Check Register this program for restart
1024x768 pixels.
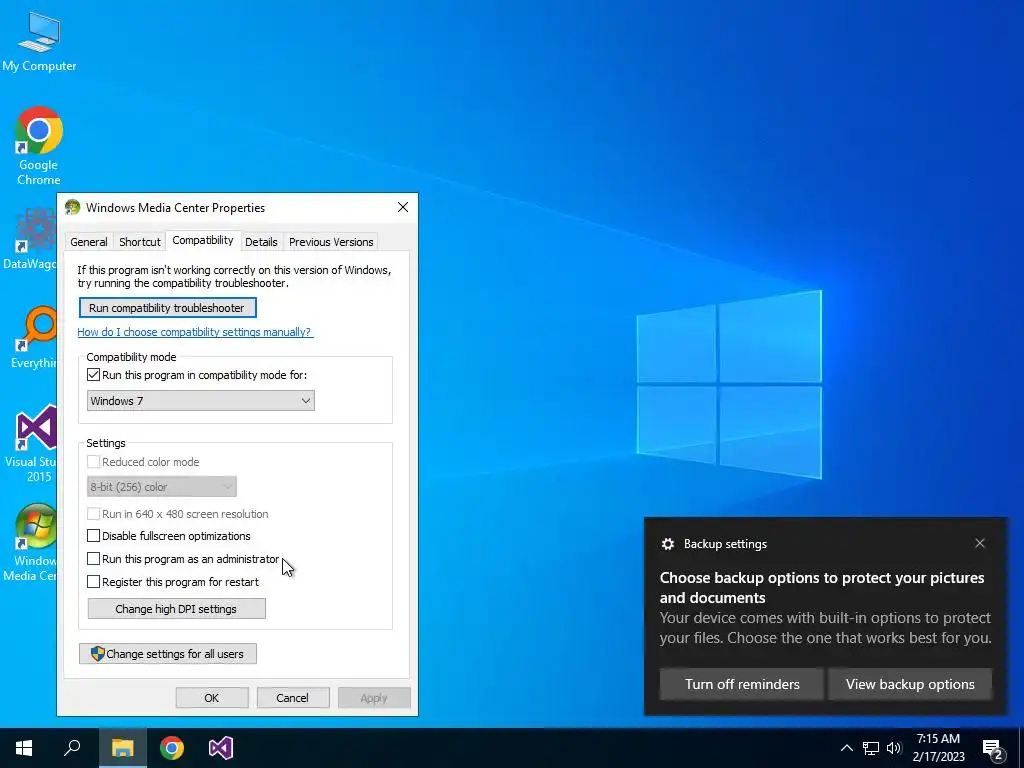point(93,582)
